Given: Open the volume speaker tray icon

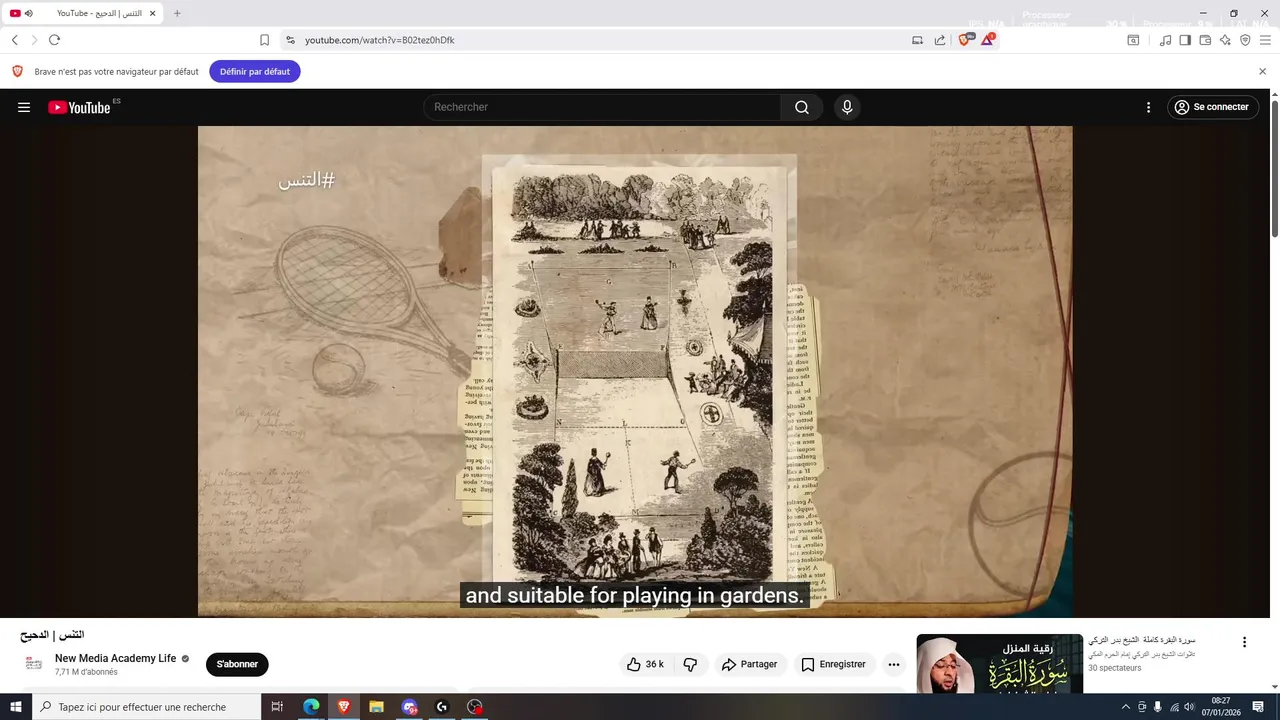Looking at the screenshot, I should pyautogui.click(x=1189, y=707).
